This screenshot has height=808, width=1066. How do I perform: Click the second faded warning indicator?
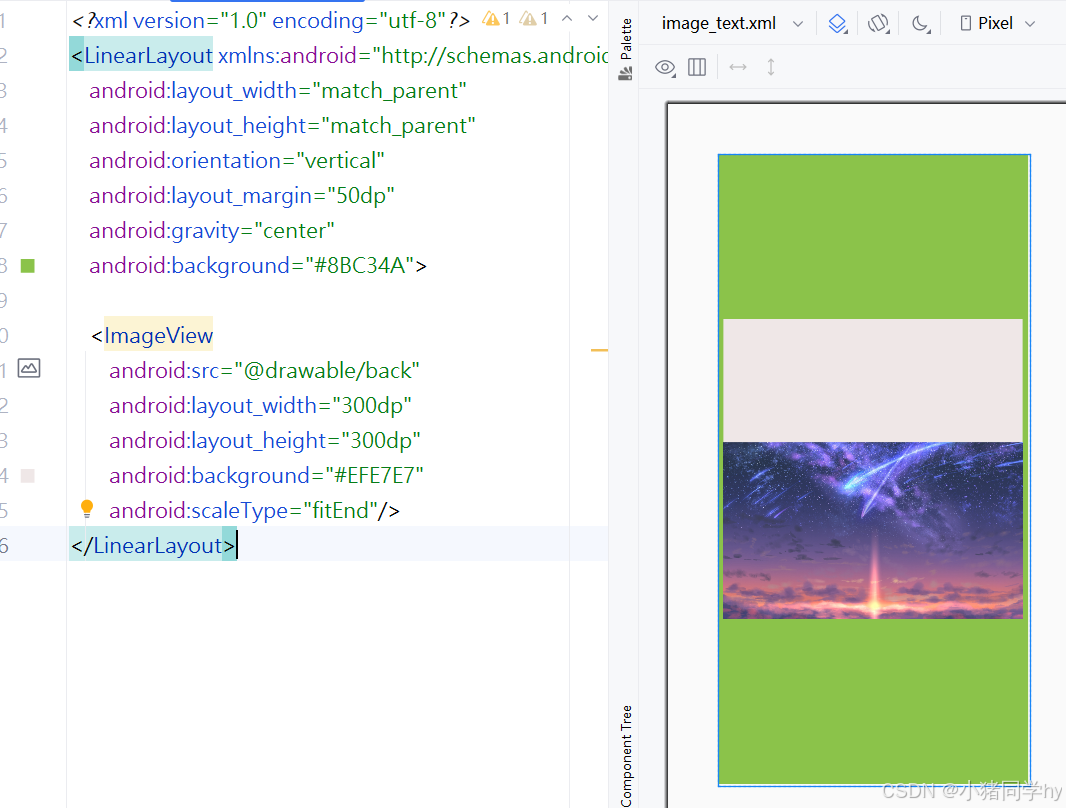pyautogui.click(x=534, y=19)
